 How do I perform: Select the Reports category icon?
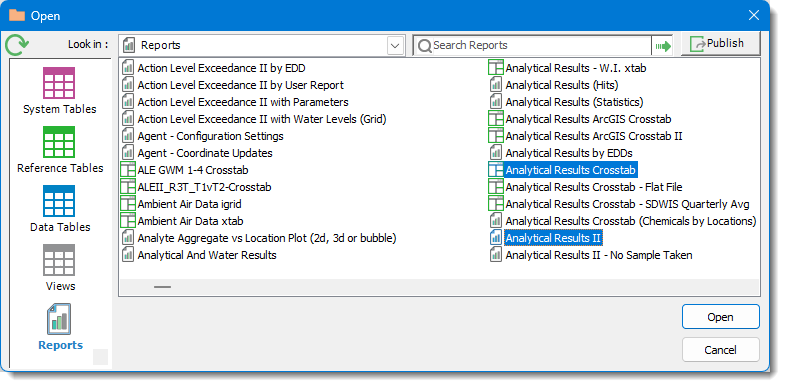(59, 319)
